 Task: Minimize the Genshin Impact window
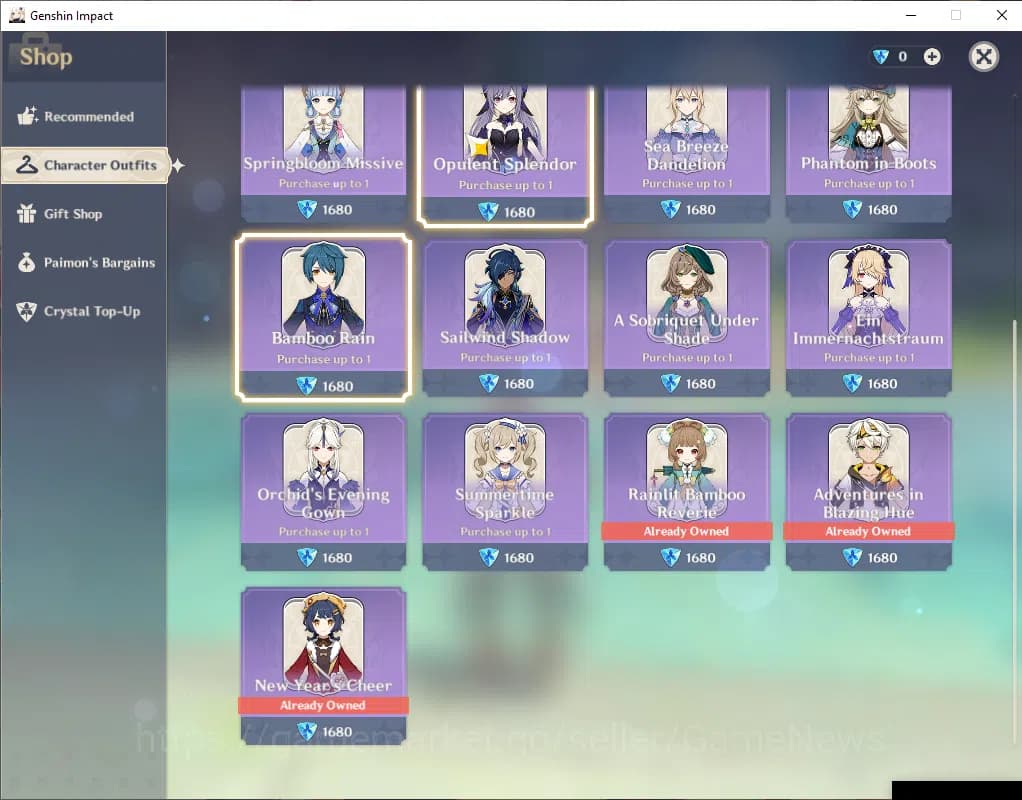tap(911, 15)
